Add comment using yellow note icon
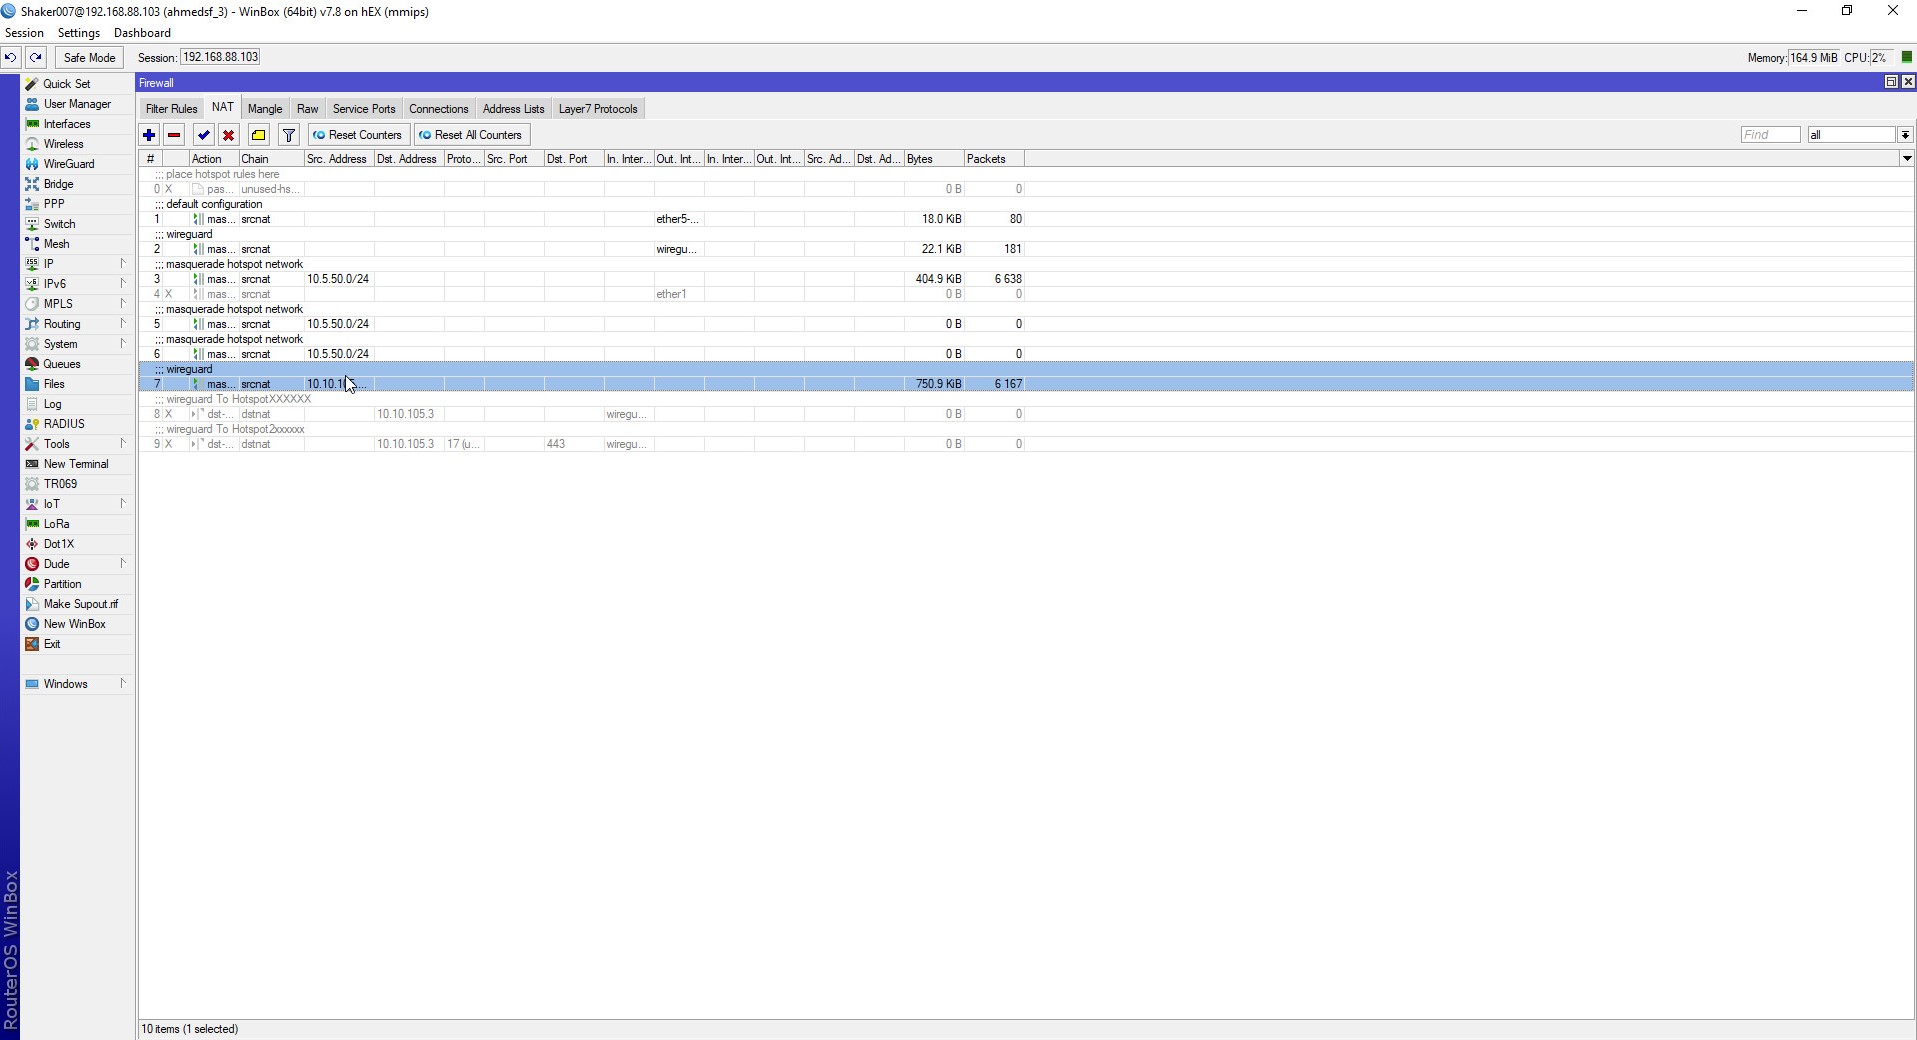 point(259,135)
